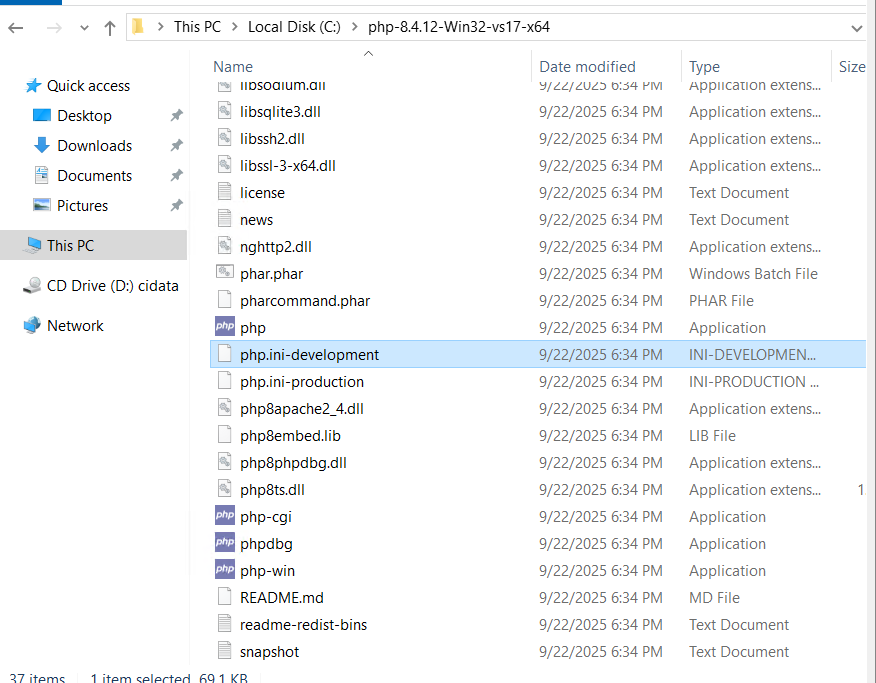876x683 pixels.
Task: Click the pin icon beside Desktop
Action: point(177,116)
